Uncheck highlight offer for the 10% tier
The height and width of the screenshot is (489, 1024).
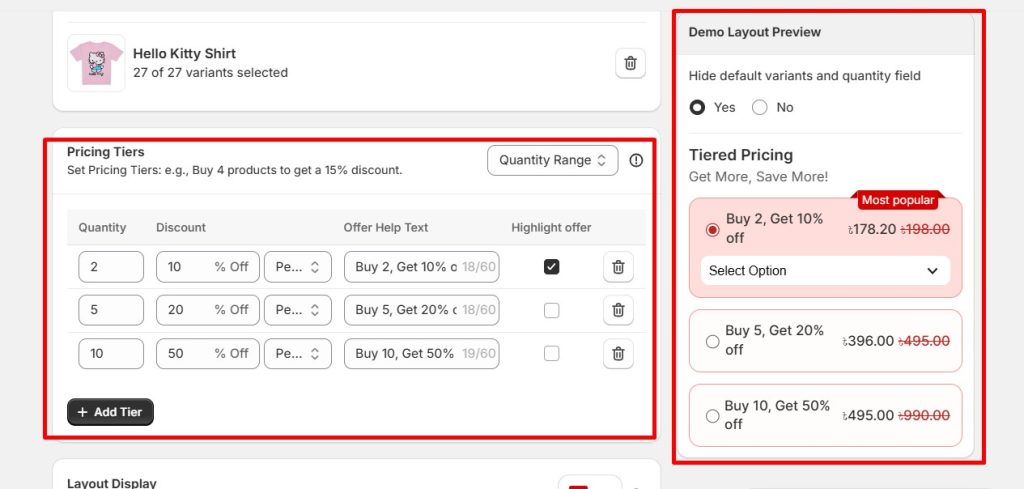(x=552, y=267)
